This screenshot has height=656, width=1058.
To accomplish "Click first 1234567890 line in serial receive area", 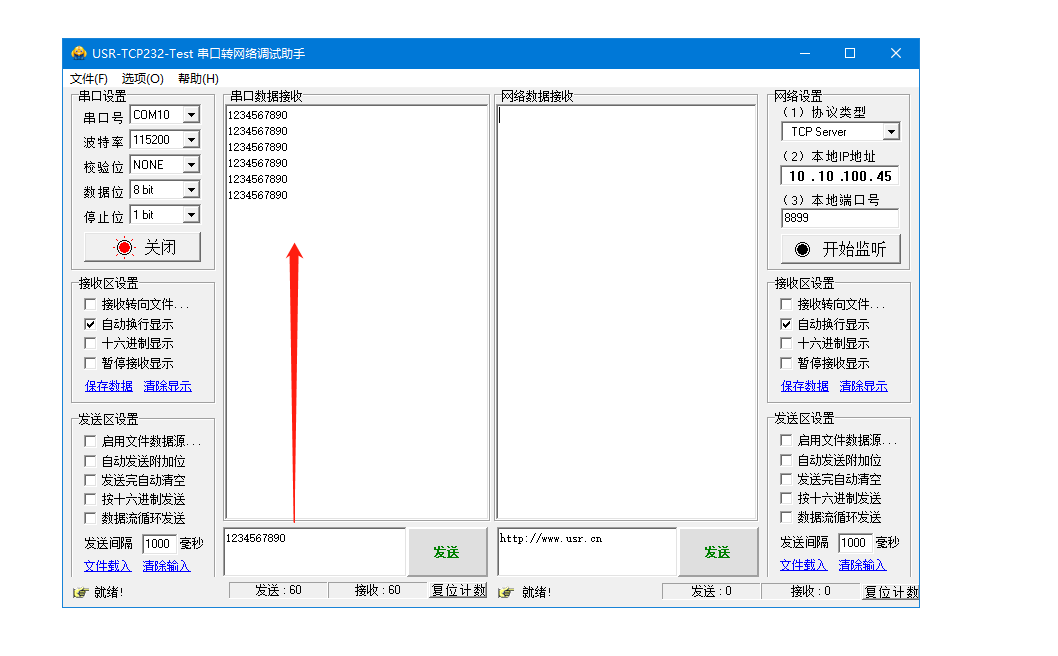I will [258, 115].
